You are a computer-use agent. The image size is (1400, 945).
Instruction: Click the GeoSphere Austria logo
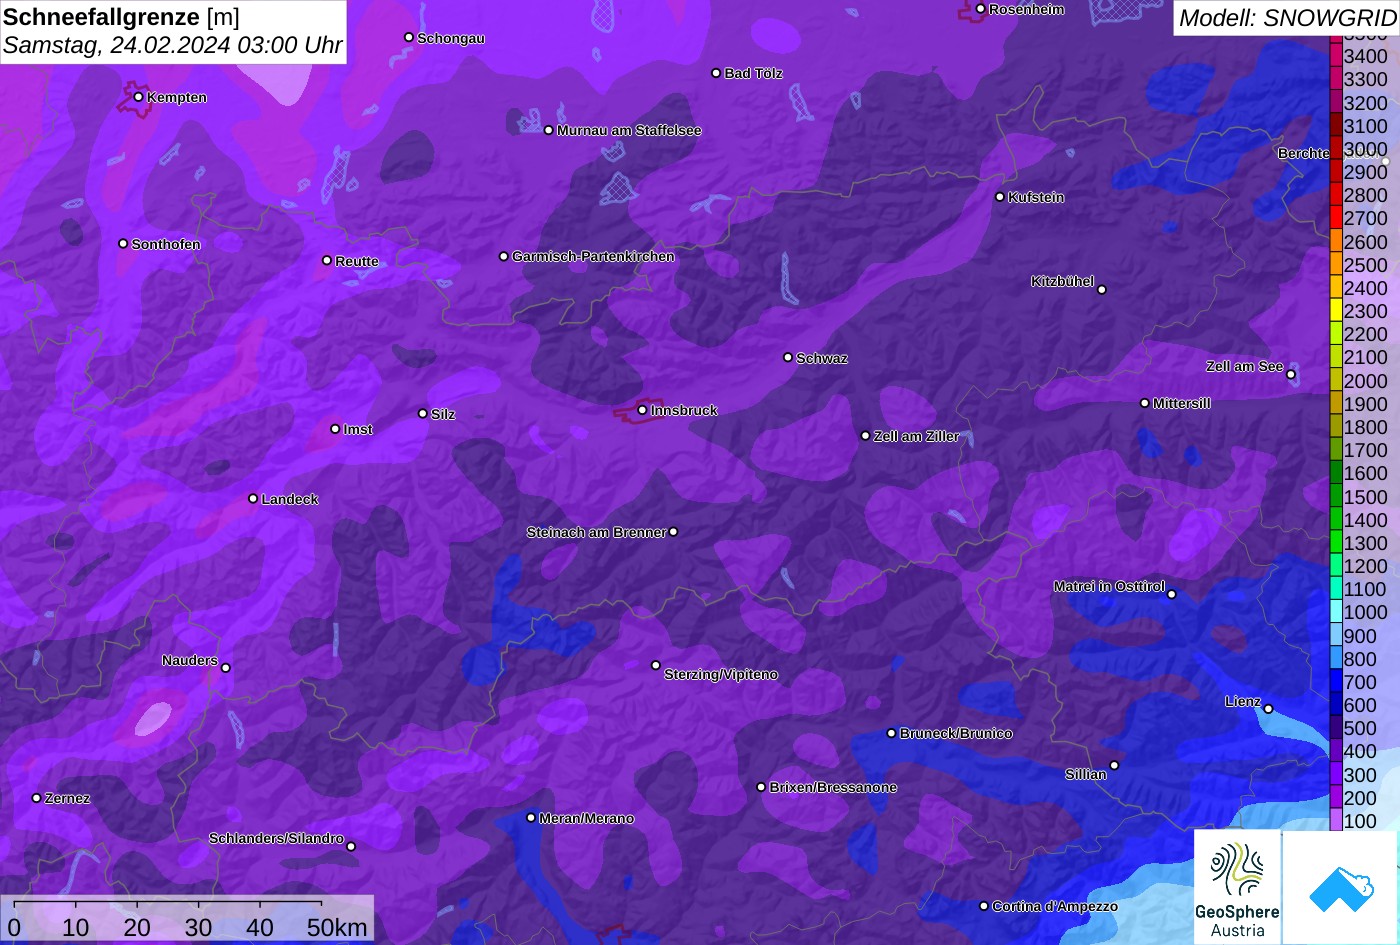coord(1237,887)
